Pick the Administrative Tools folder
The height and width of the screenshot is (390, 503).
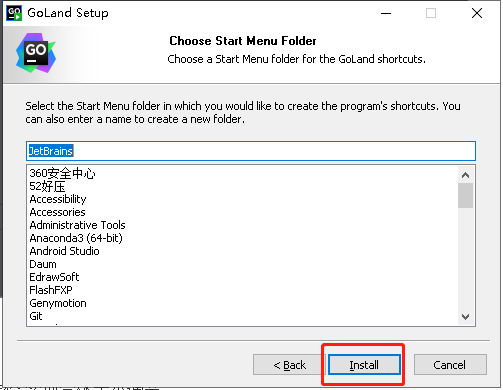[x=77, y=225]
